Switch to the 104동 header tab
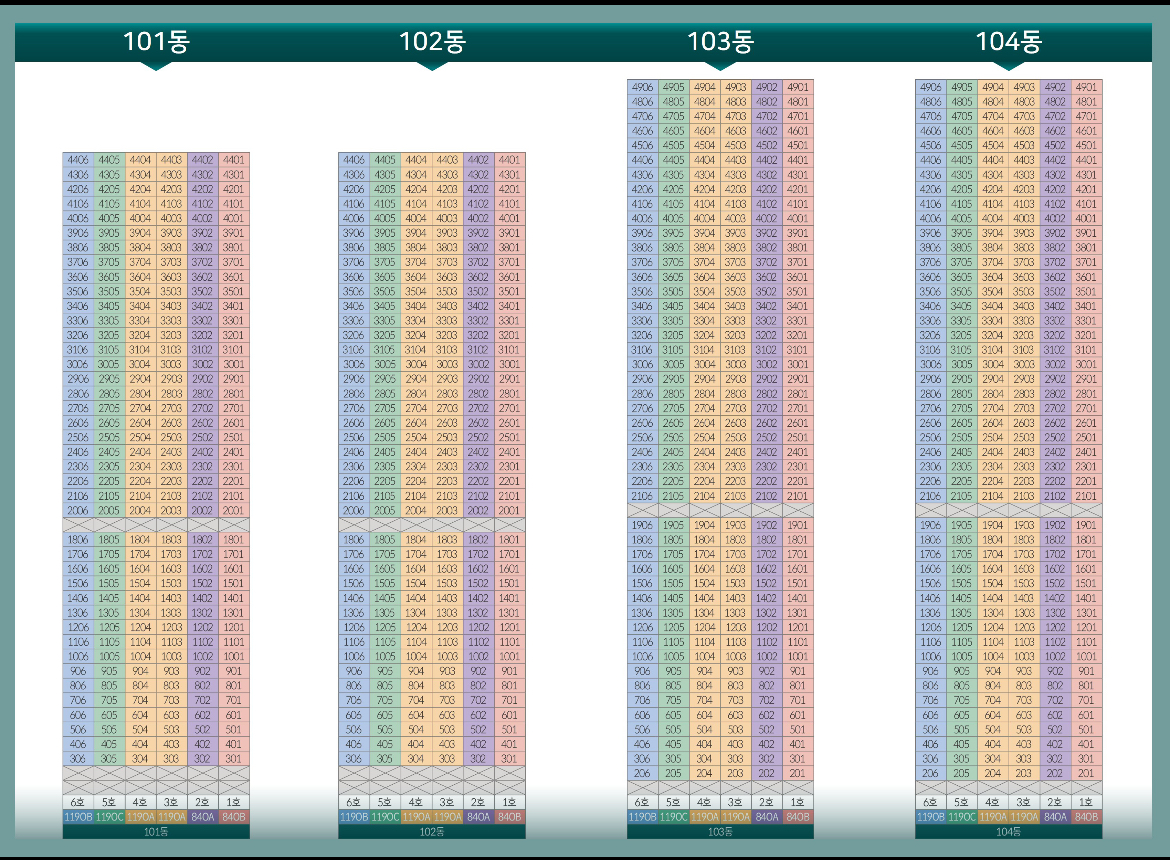Image resolution: width=1170 pixels, height=860 pixels. coord(1008,42)
